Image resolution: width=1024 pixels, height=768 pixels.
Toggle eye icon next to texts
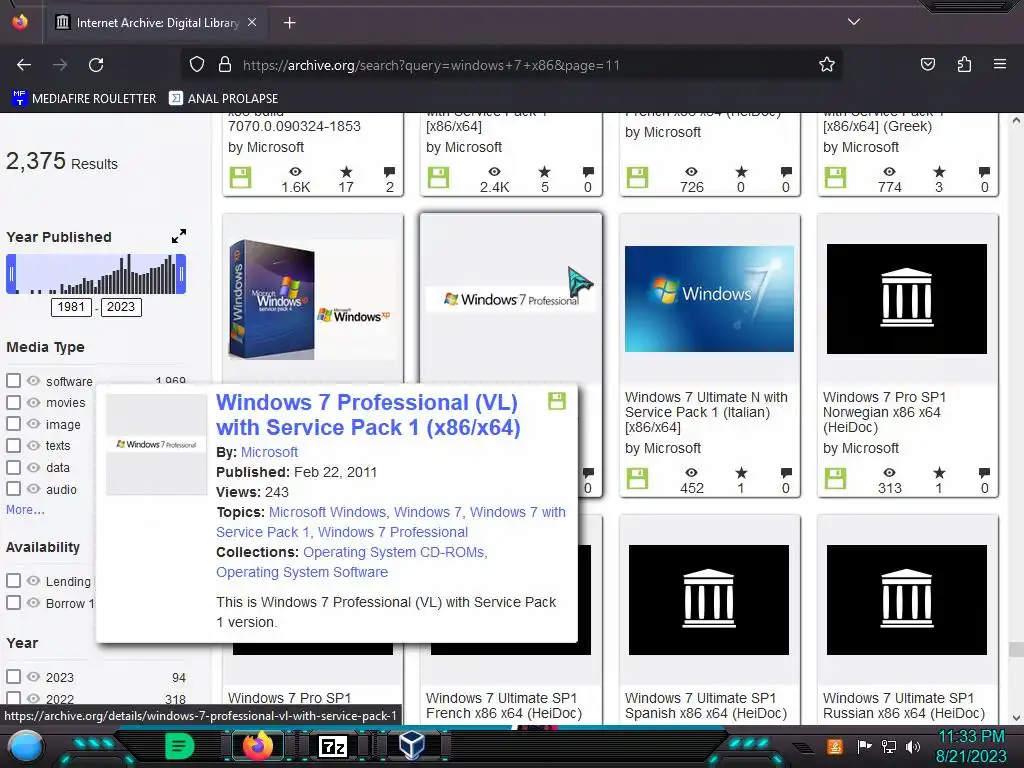[x=33, y=445]
